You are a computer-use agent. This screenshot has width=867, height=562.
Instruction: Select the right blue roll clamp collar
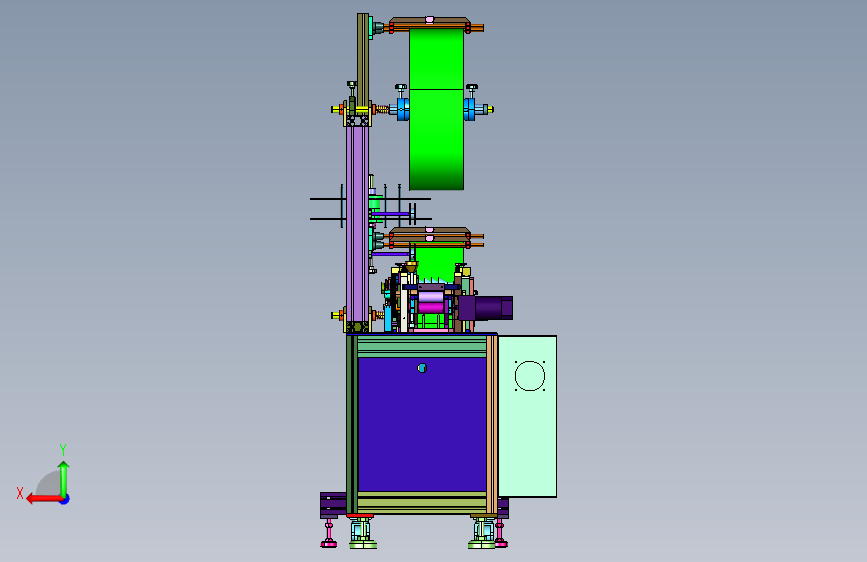point(469,109)
